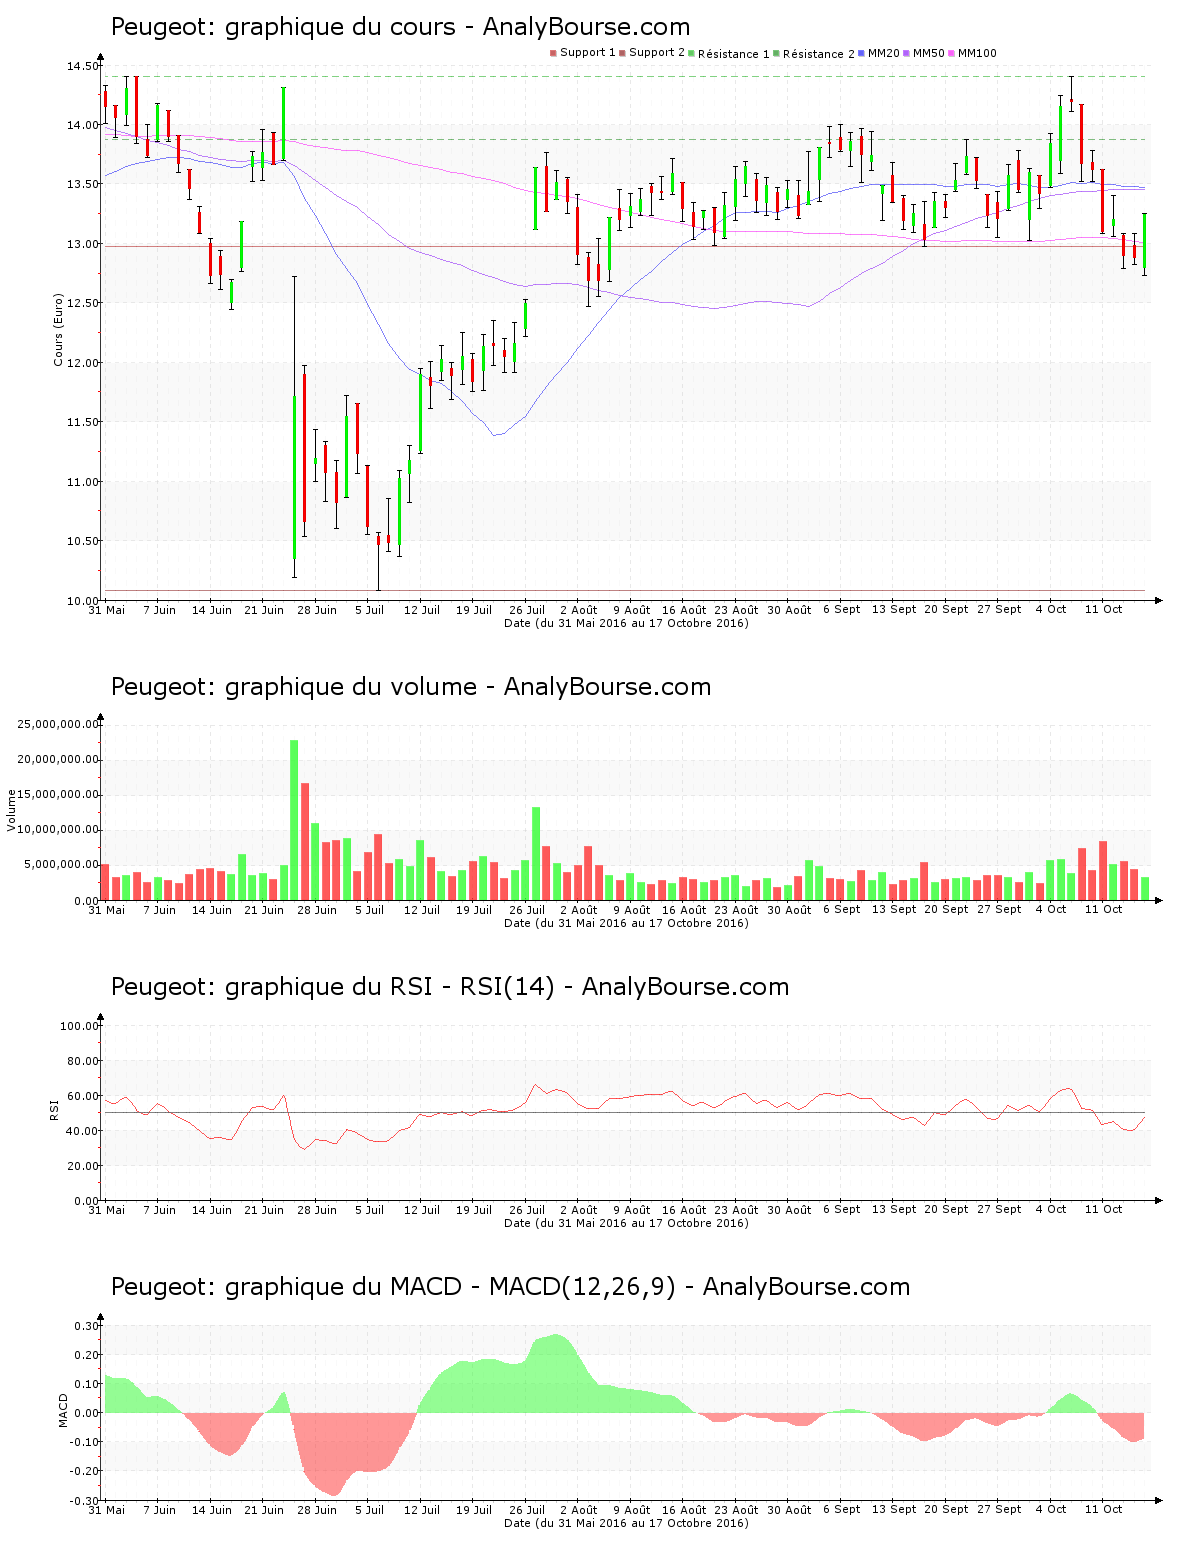Click the blue MM20 legend swatch
Viewport: 1200px width, 1550px height.
[x=861, y=53]
